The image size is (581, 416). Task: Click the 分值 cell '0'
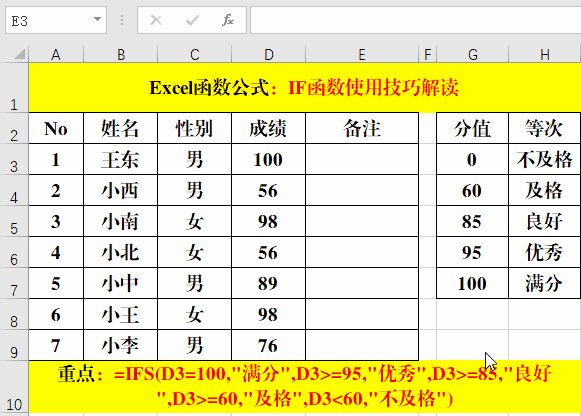pos(473,159)
